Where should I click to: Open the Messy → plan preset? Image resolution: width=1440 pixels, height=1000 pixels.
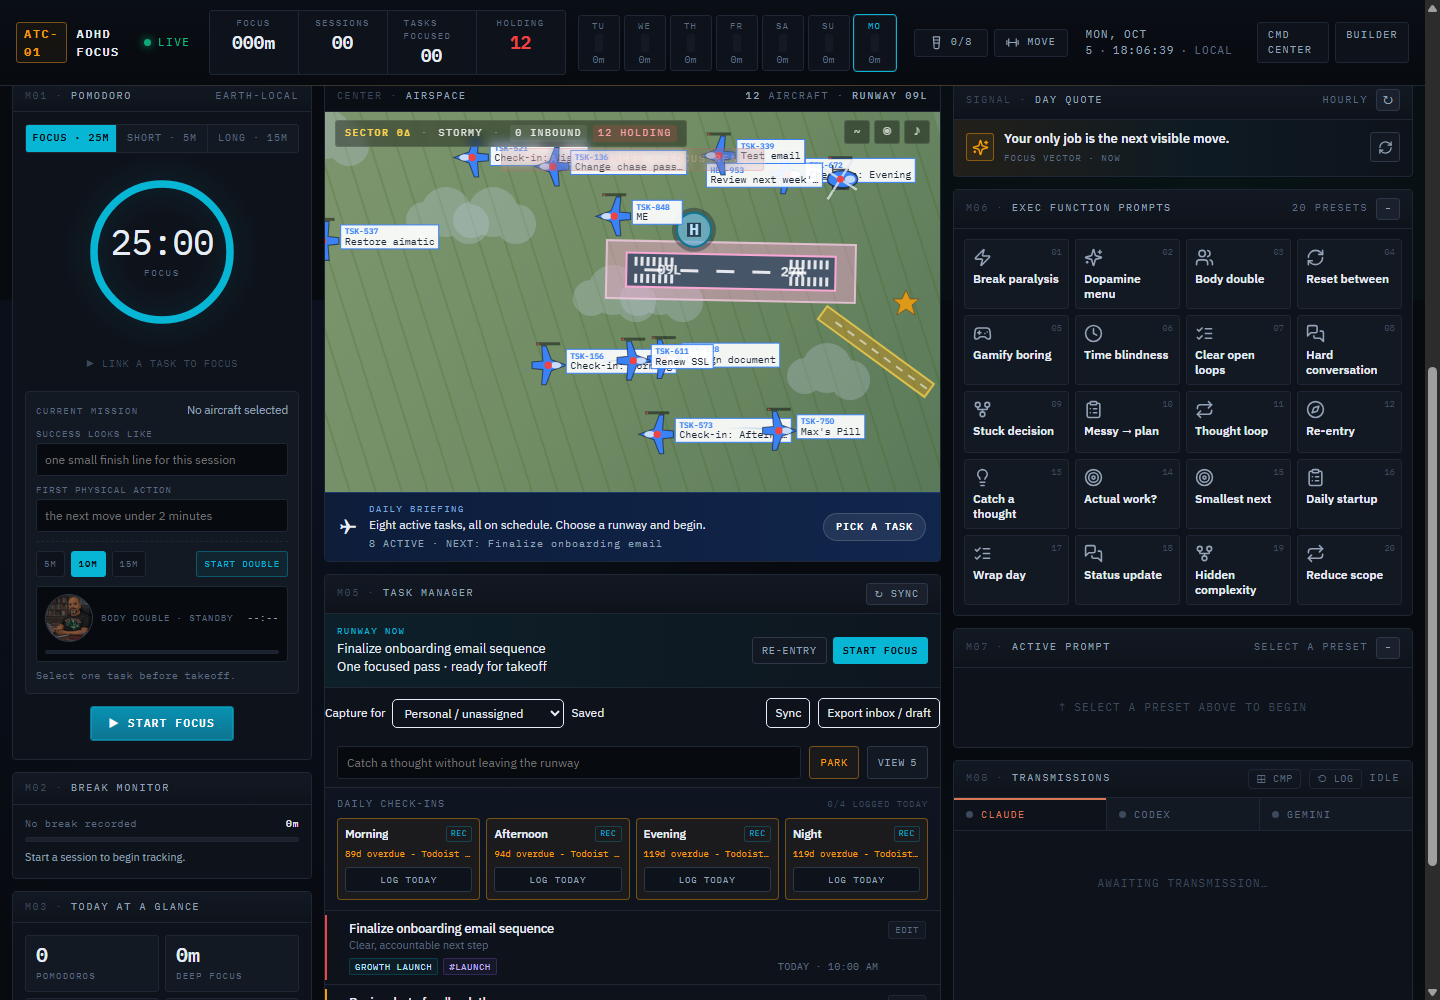pos(1127,422)
